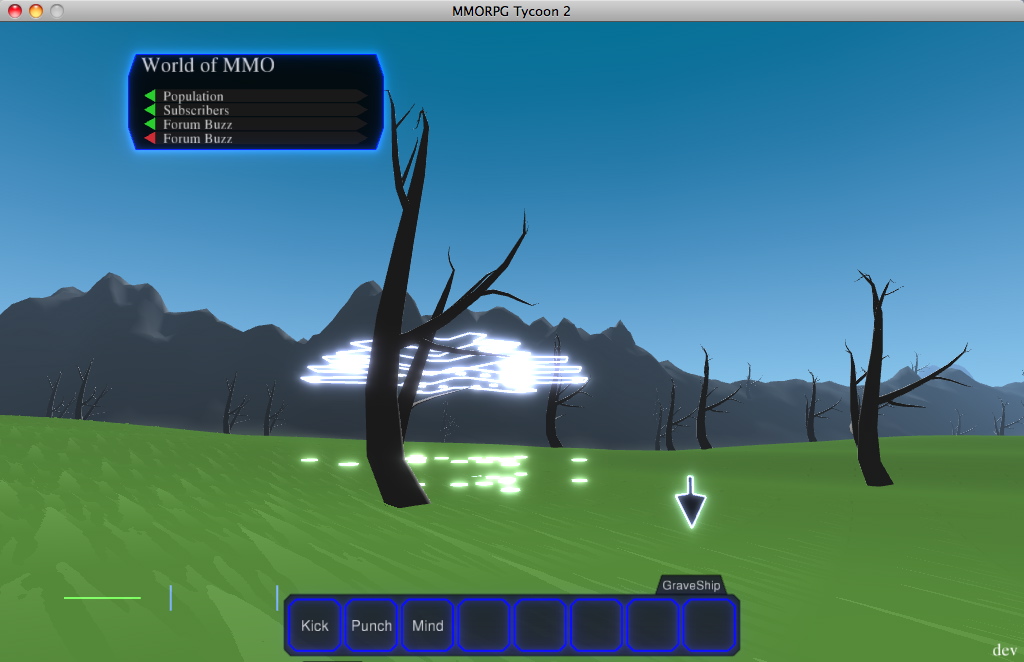Click the MMORPG Tycoon 2 window title

pos(511,11)
